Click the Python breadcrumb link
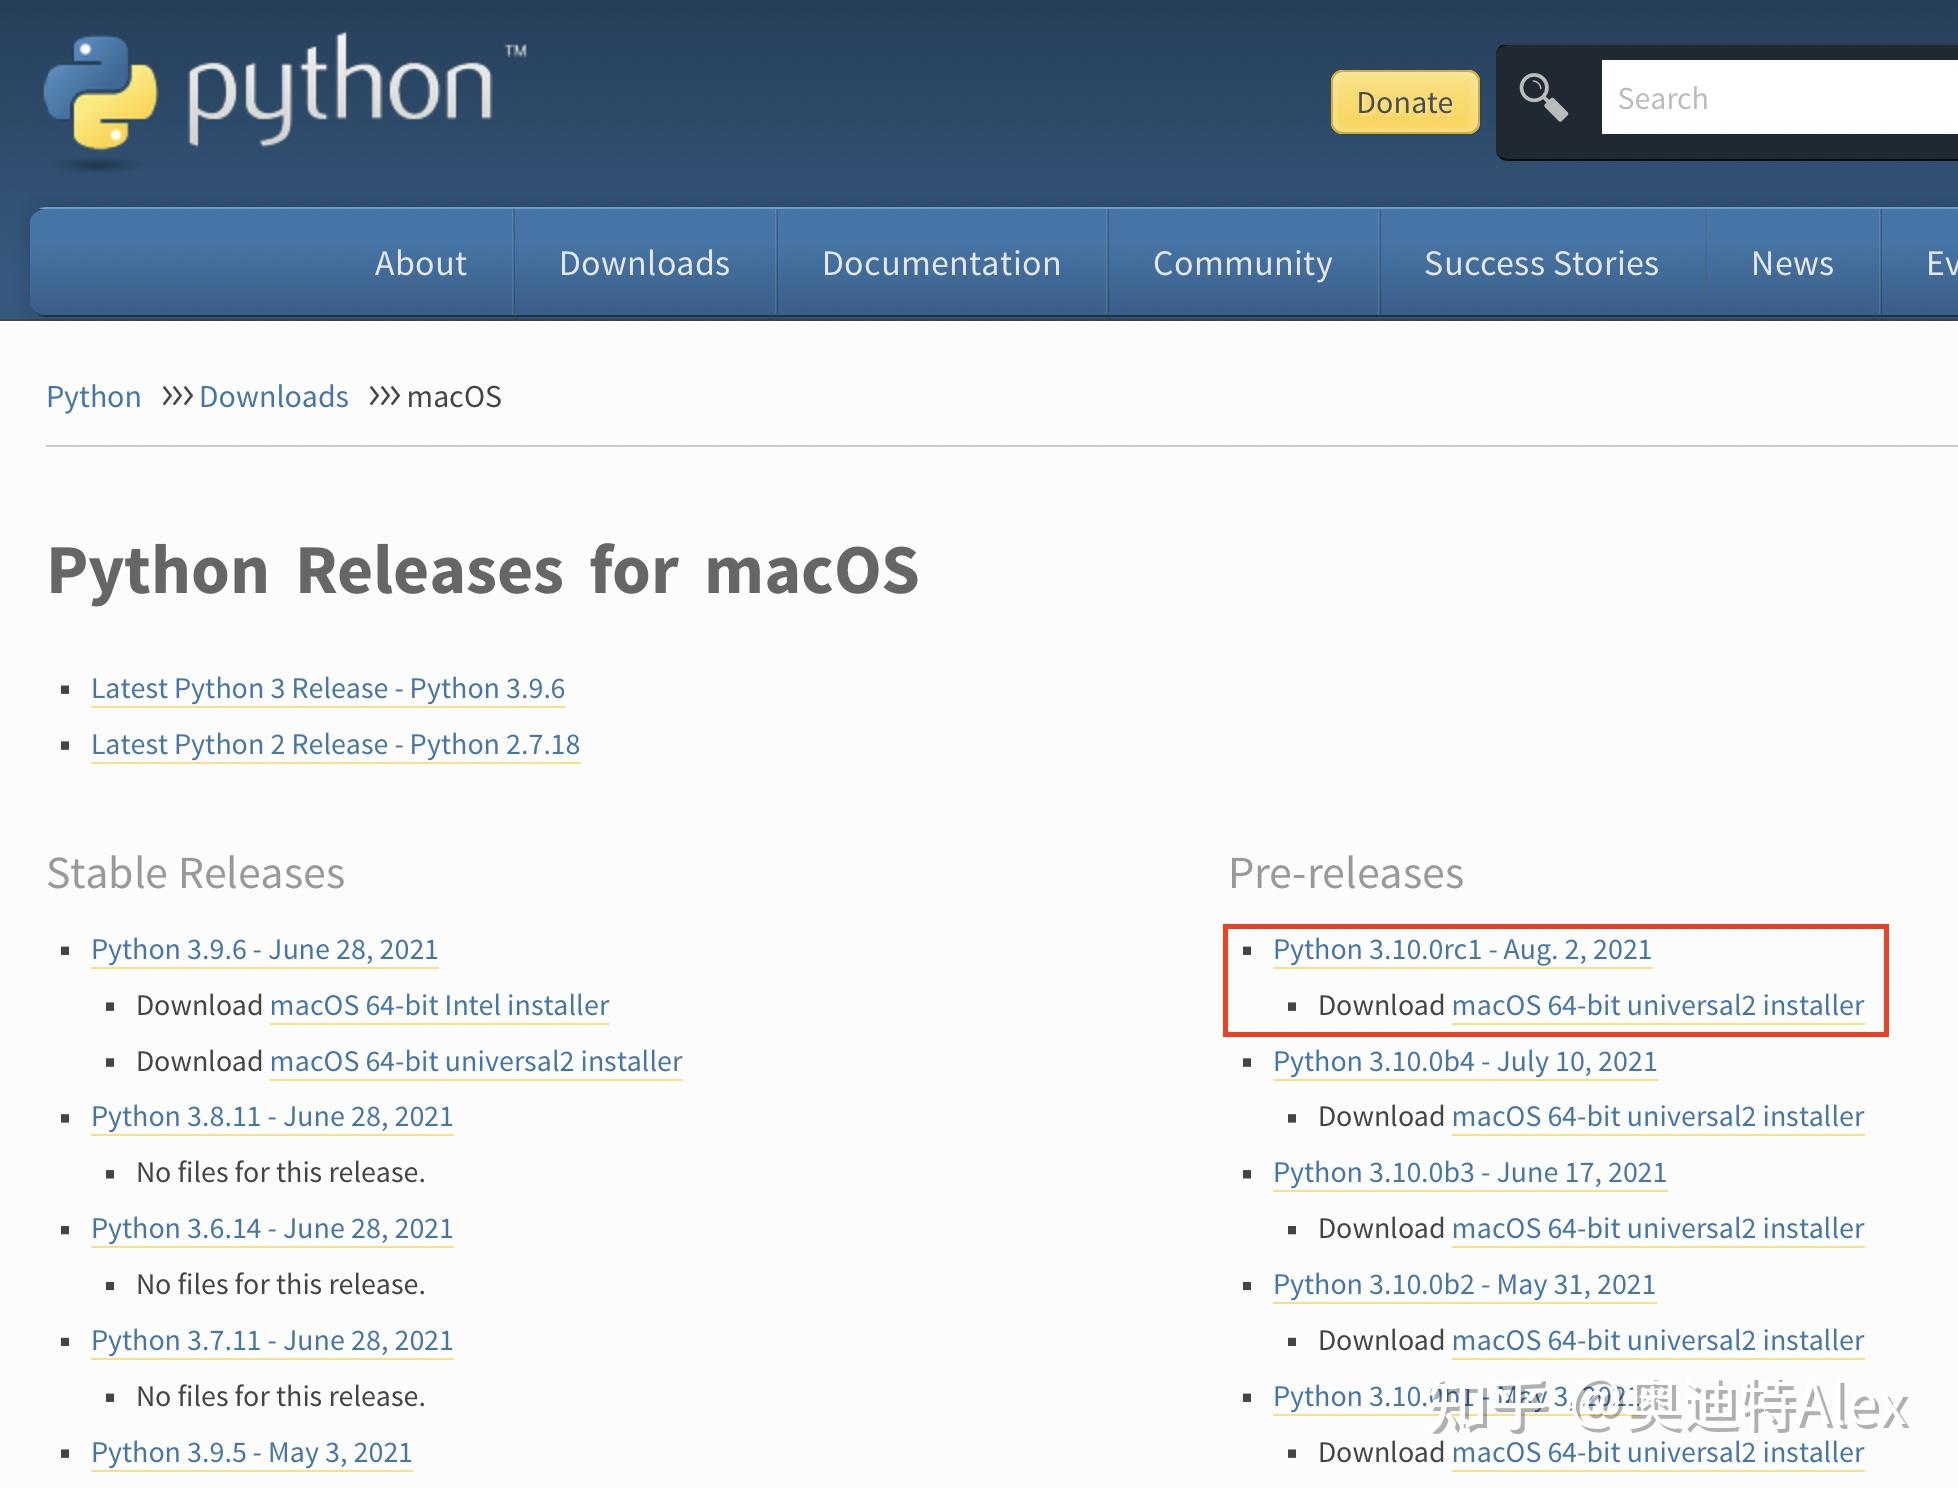The image size is (1958, 1488). pyautogui.click(x=93, y=397)
